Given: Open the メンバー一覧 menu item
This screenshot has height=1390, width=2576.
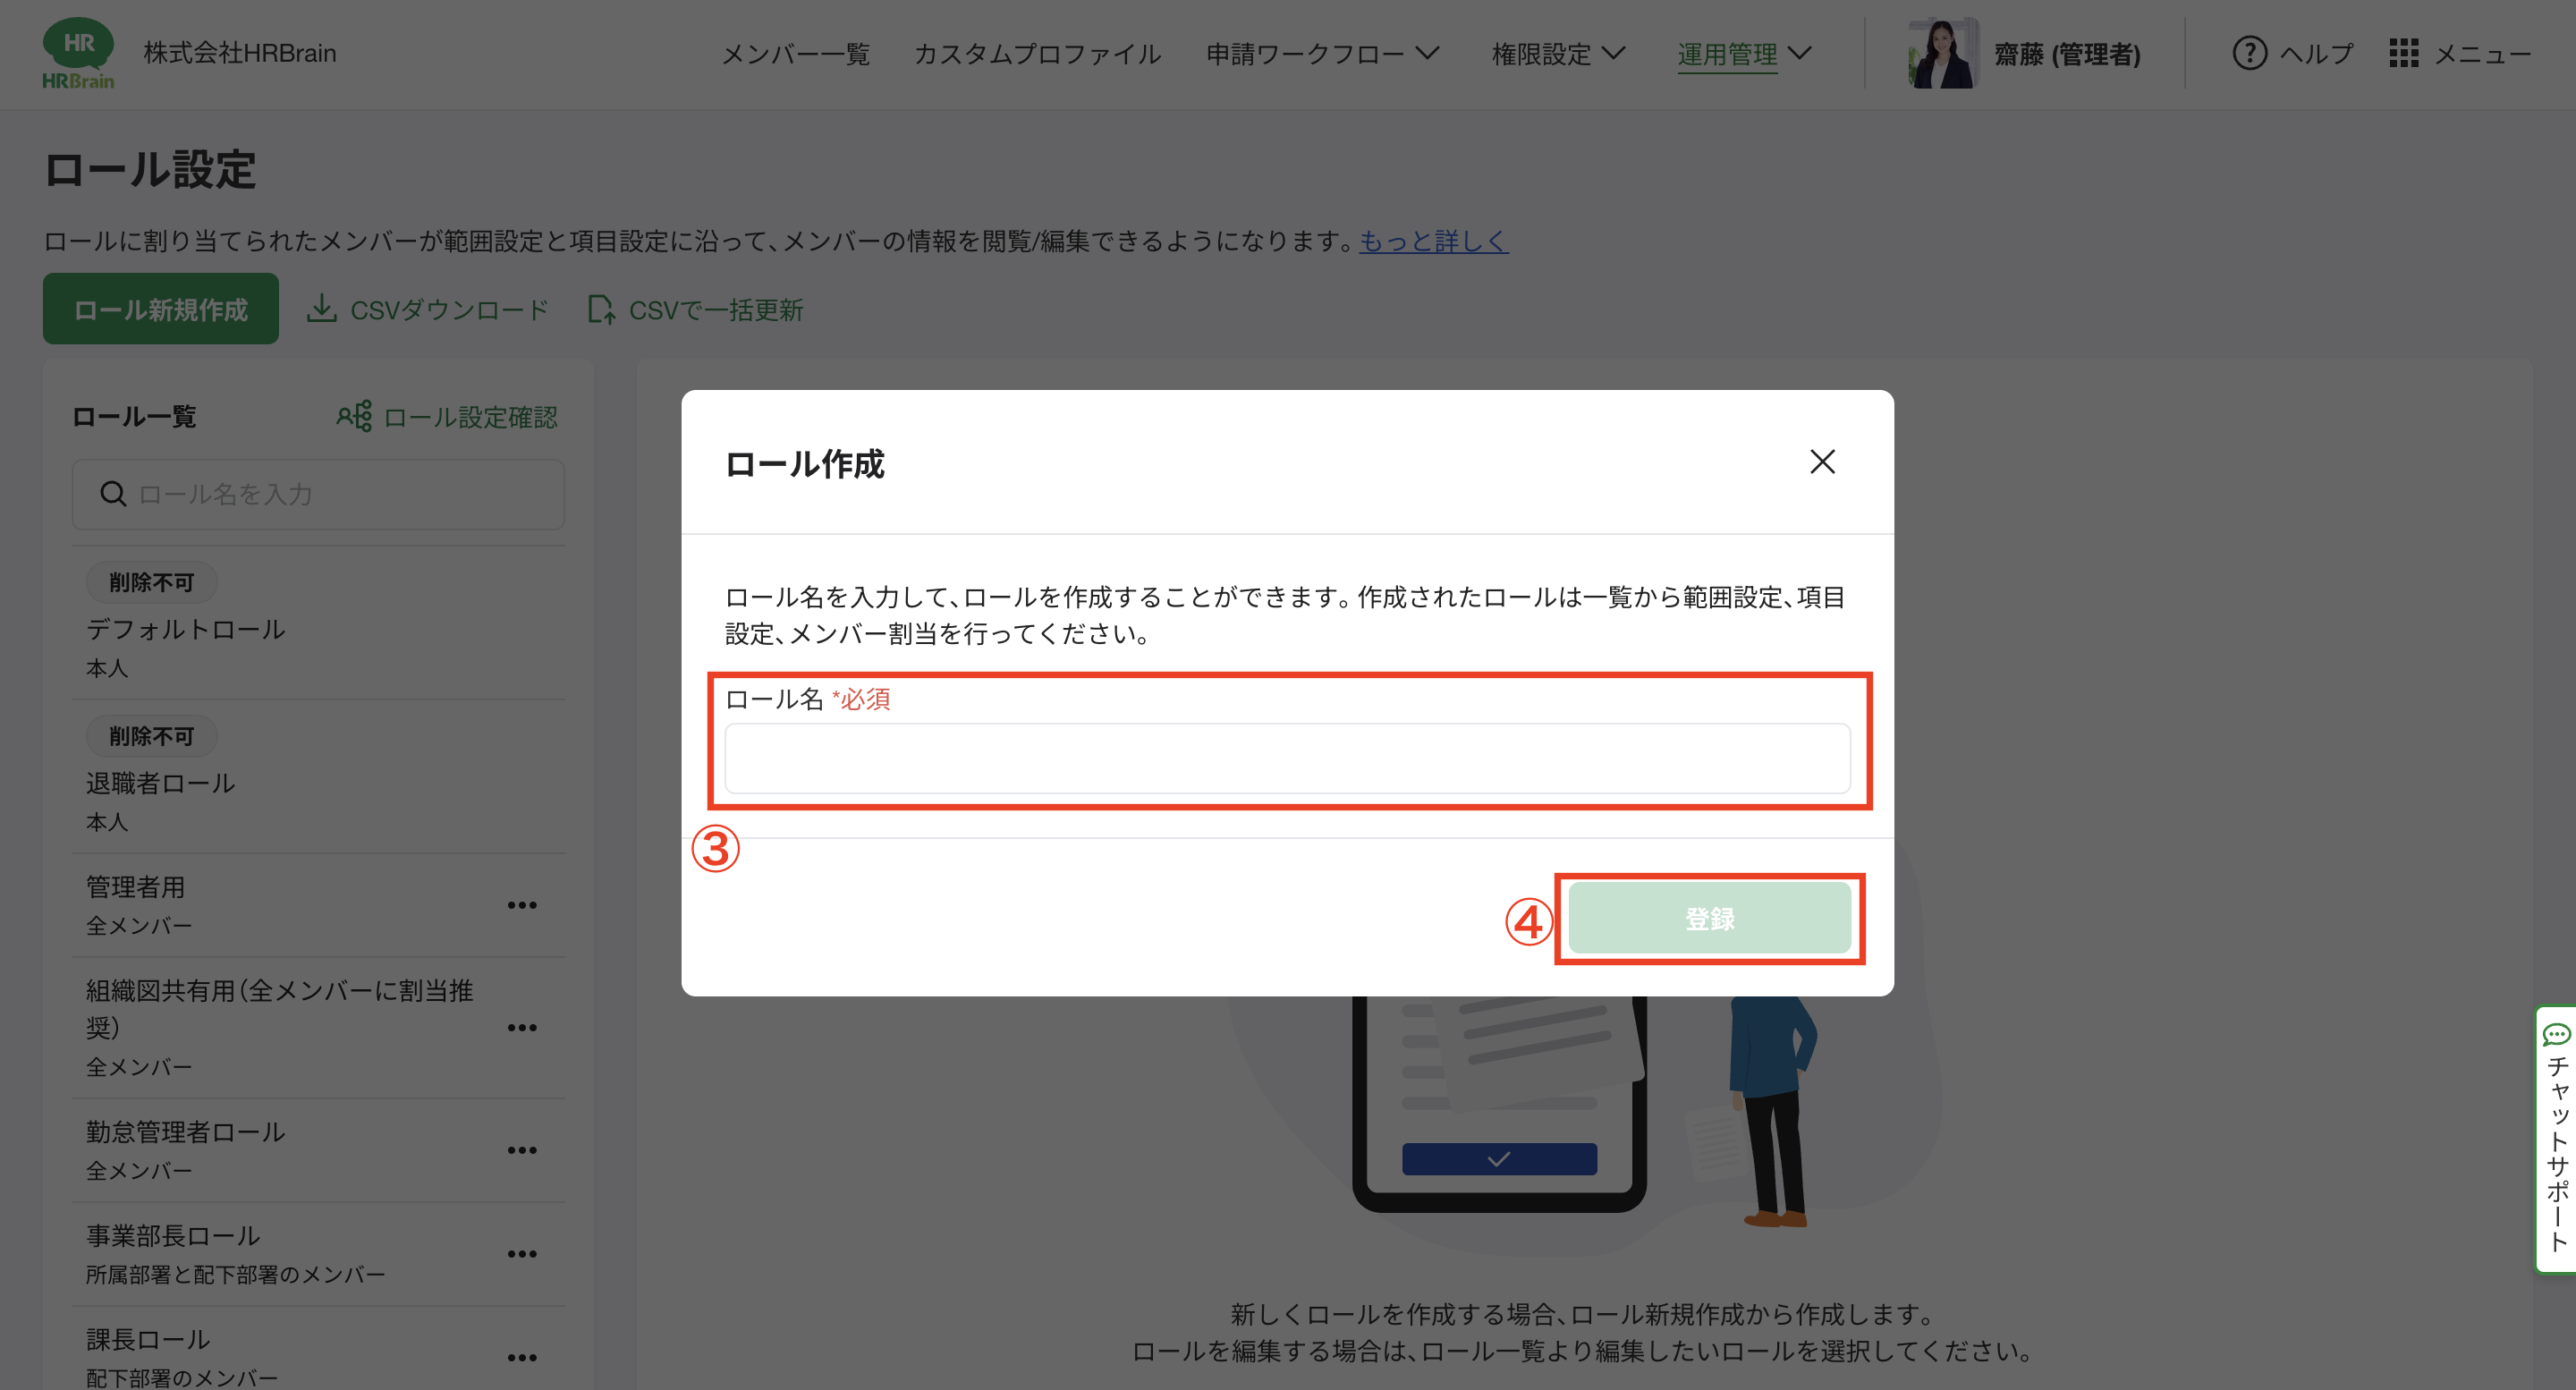Looking at the screenshot, I should point(795,54).
